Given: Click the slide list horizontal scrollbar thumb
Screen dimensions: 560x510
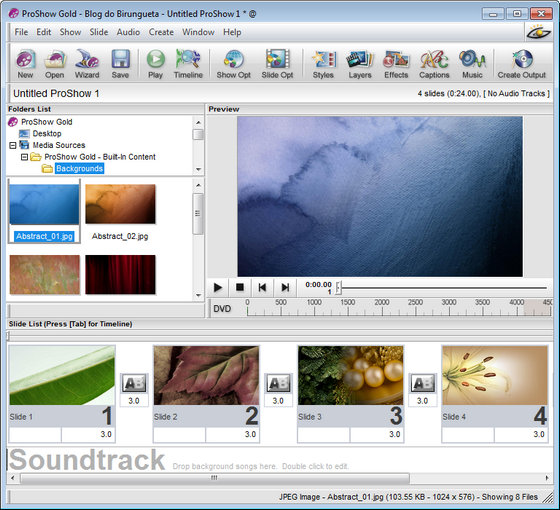Looking at the screenshot, I should click(215, 478).
